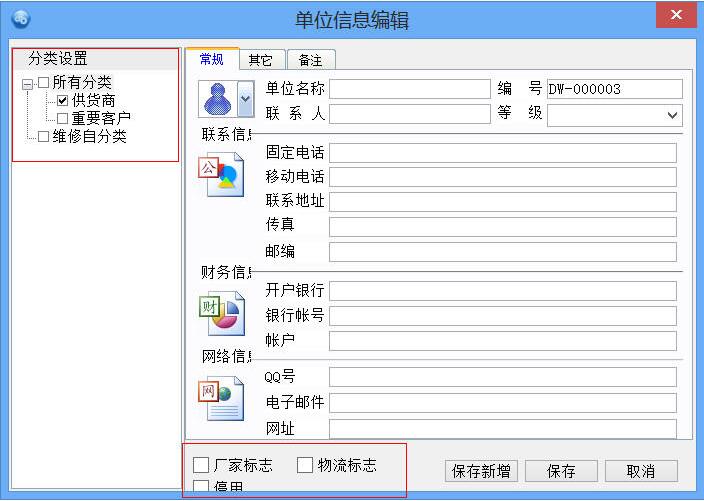
Task: Focus the 移动电话 input field
Action: pos(503,177)
